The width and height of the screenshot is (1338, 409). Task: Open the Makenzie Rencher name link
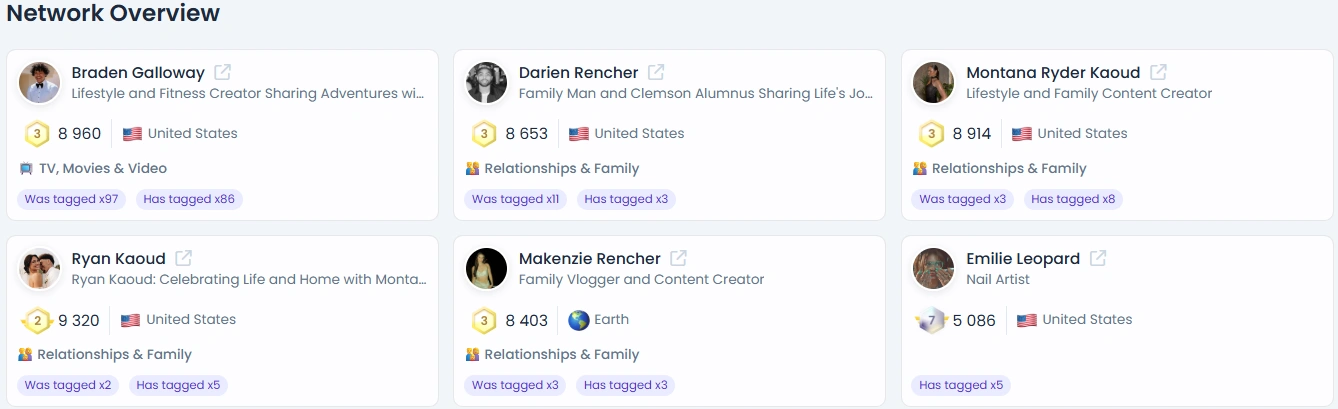590,258
